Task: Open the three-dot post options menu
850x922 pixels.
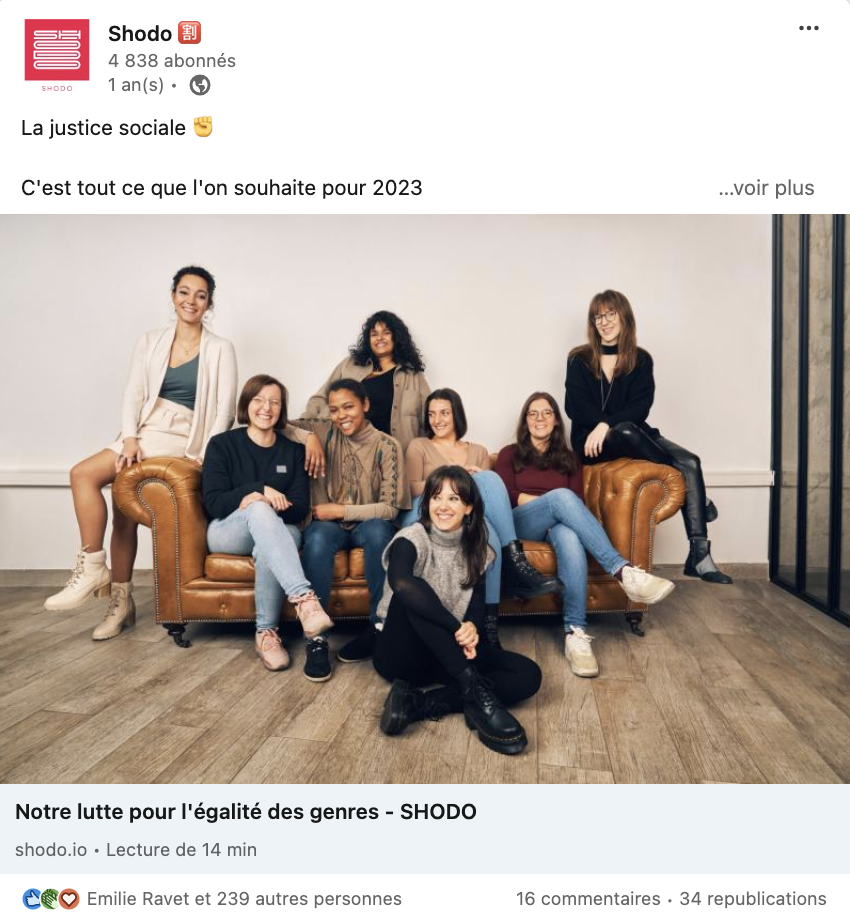Action: point(808,28)
